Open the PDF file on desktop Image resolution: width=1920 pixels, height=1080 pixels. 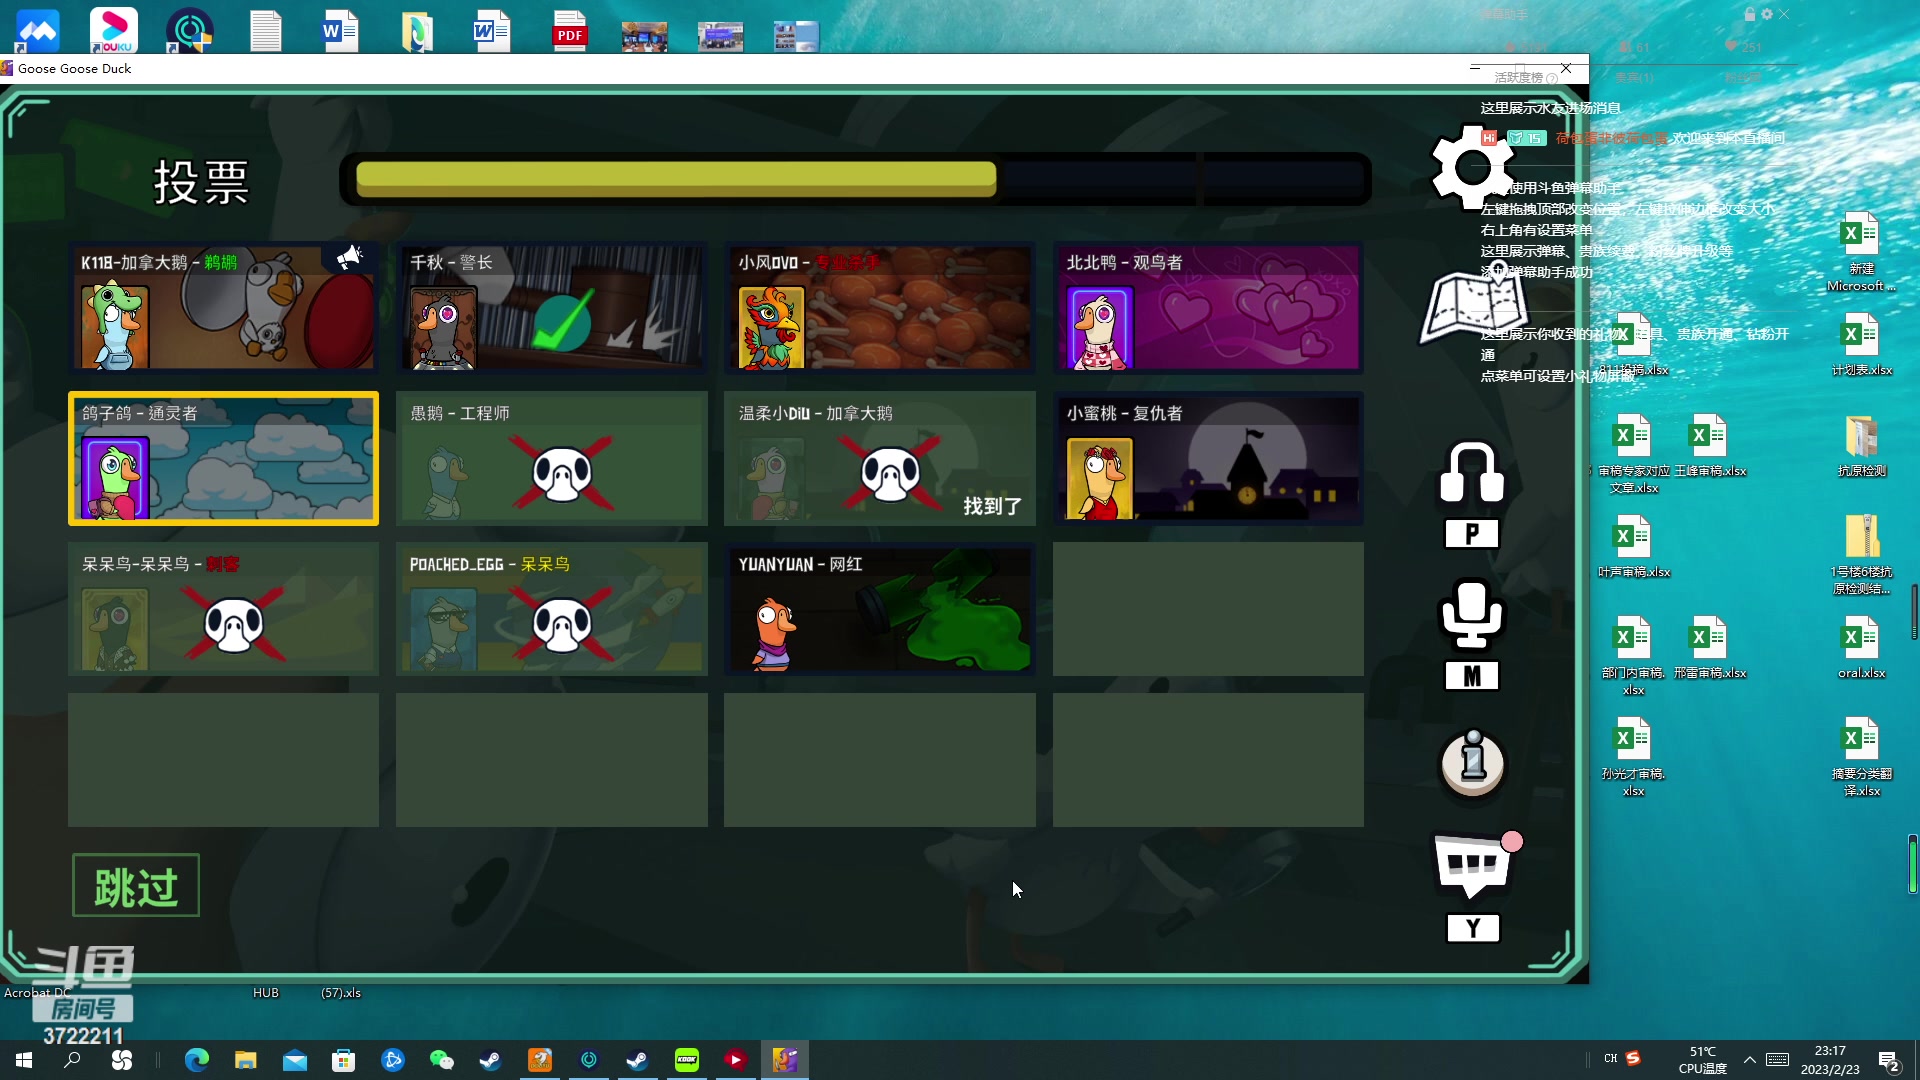(x=570, y=30)
